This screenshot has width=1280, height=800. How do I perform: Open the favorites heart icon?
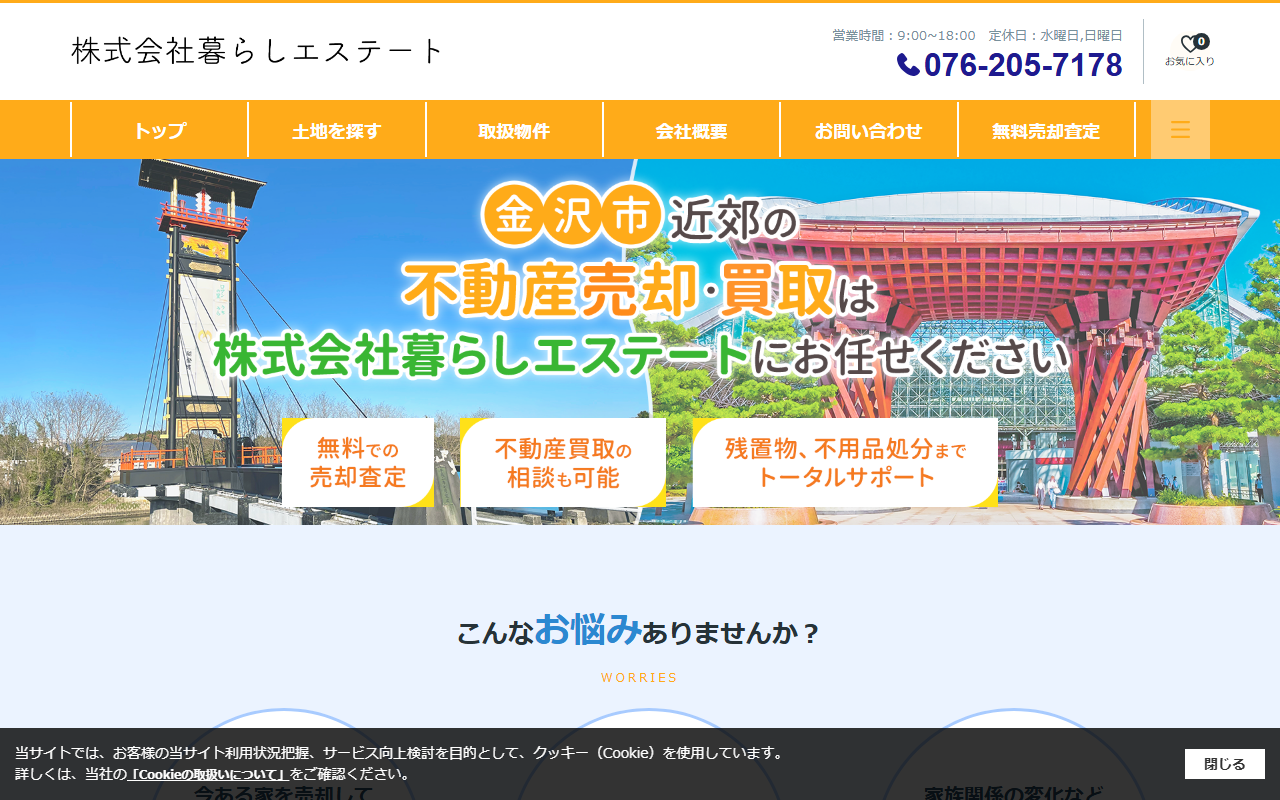[1189, 44]
